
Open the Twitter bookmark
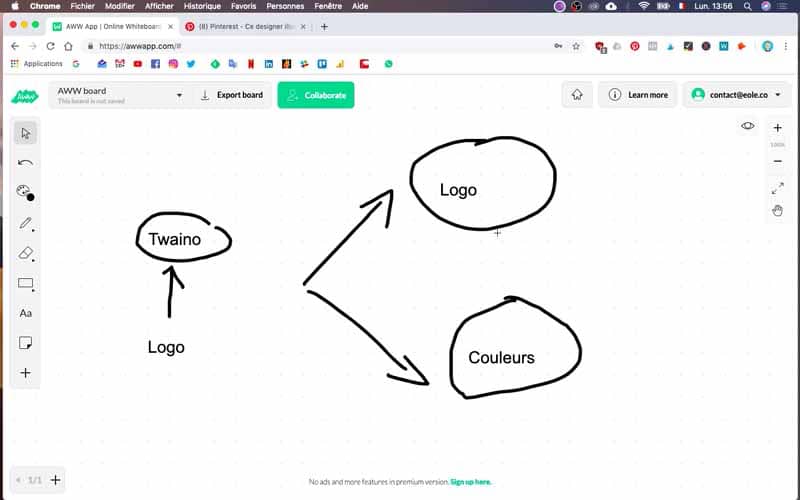[x=191, y=64]
